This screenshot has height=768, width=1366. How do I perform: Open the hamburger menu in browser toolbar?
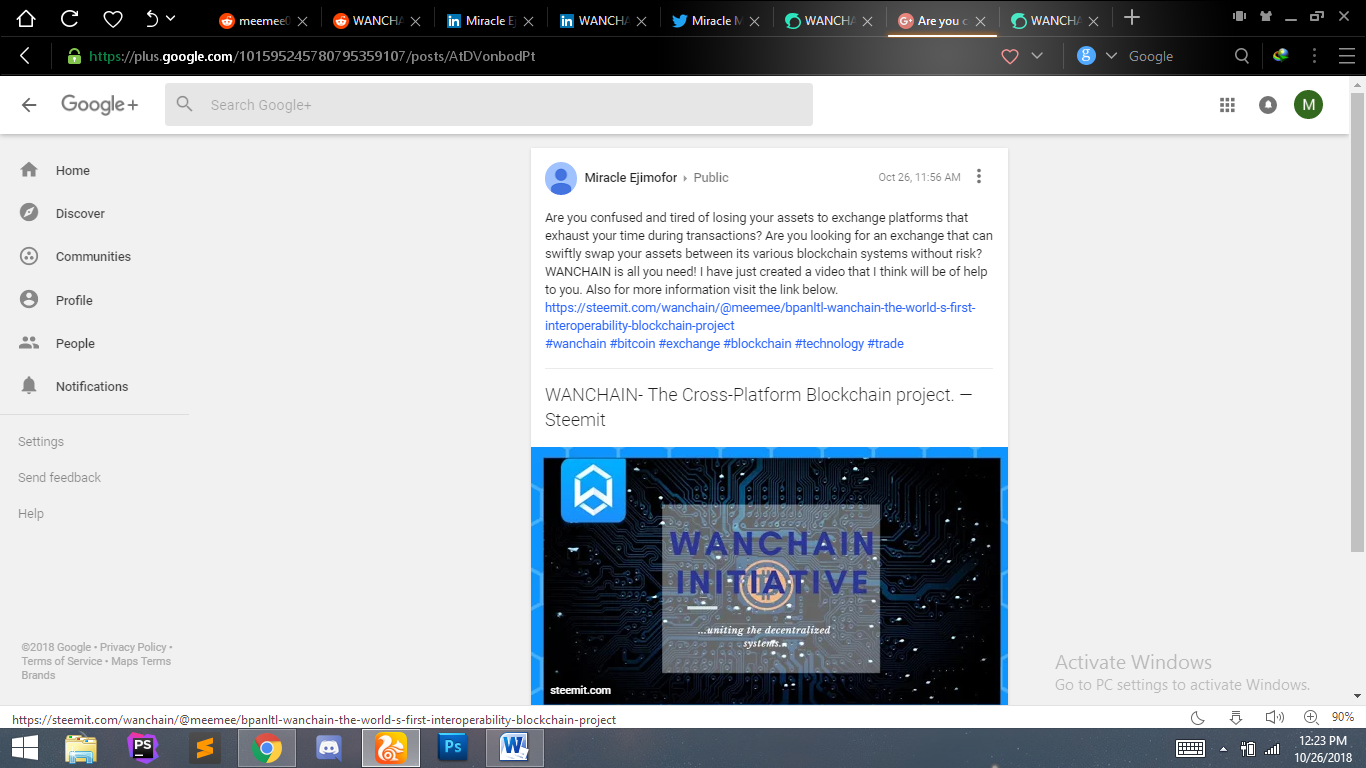(x=1346, y=56)
